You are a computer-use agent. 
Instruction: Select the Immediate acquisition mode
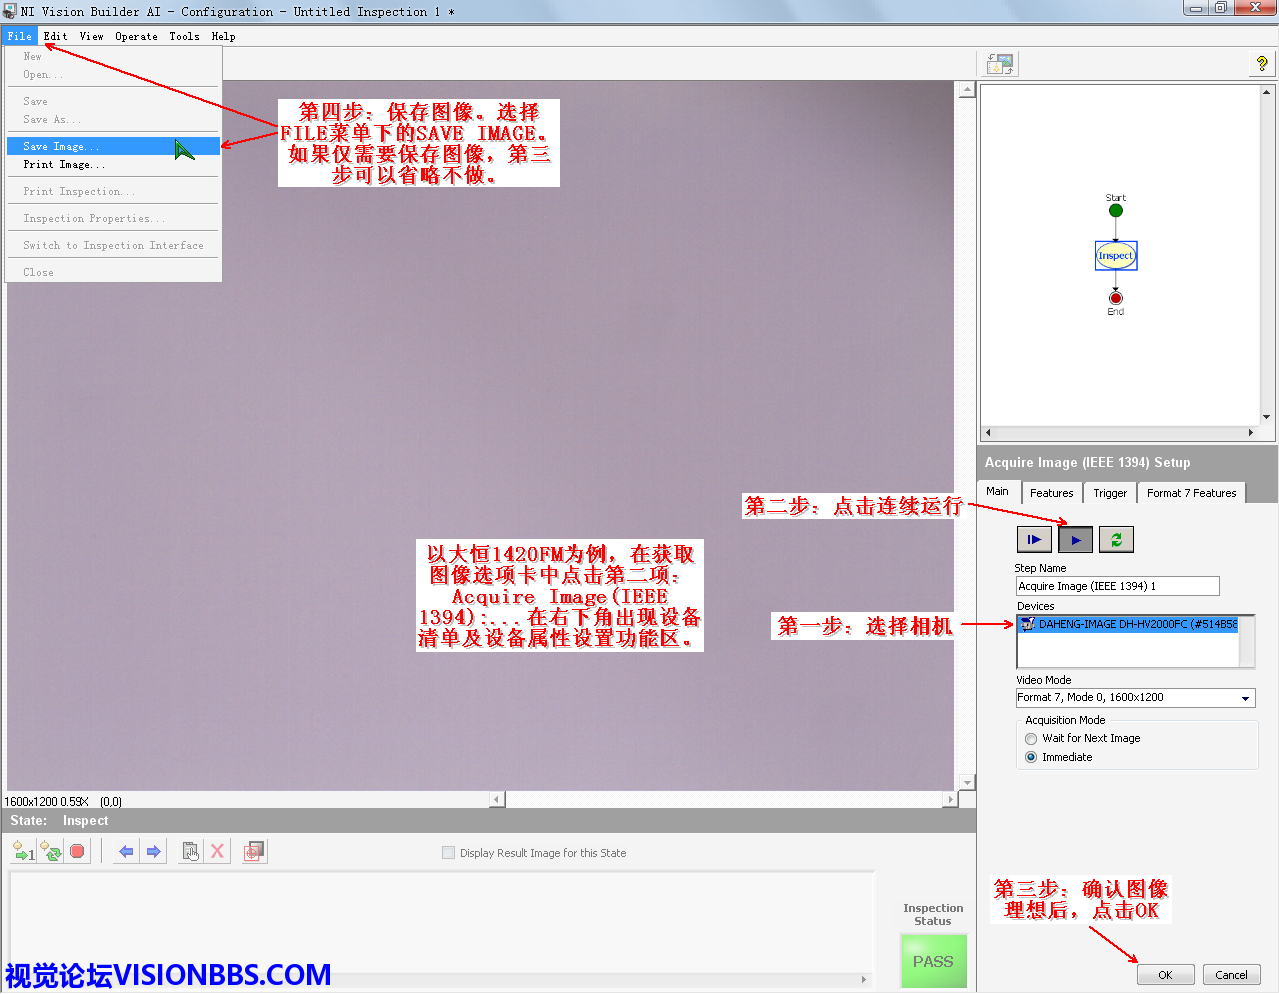pyautogui.click(x=1031, y=758)
